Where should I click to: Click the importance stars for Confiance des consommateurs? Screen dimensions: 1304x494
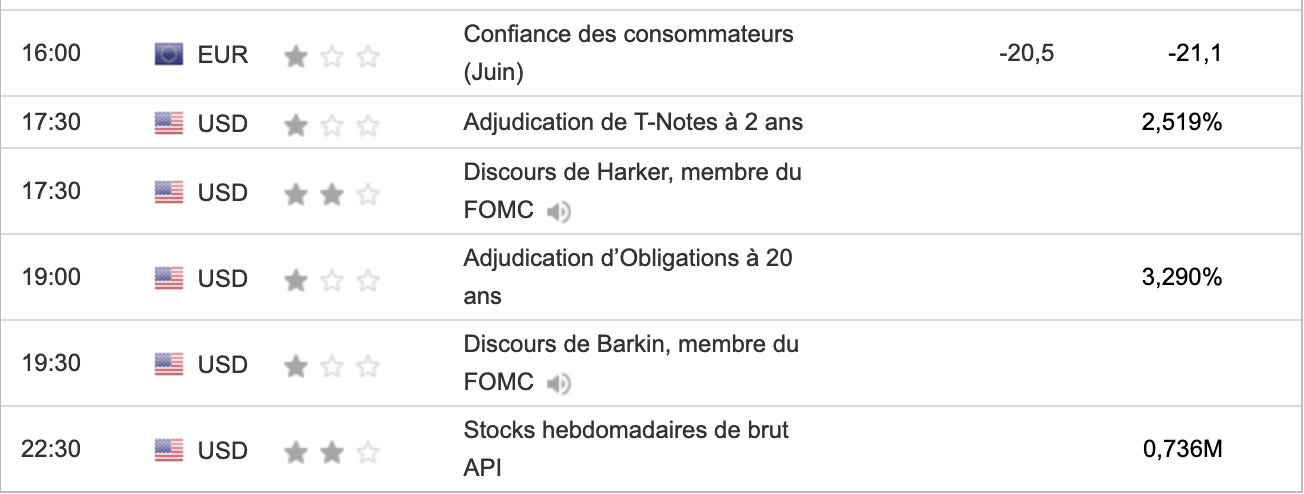(x=331, y=56)
